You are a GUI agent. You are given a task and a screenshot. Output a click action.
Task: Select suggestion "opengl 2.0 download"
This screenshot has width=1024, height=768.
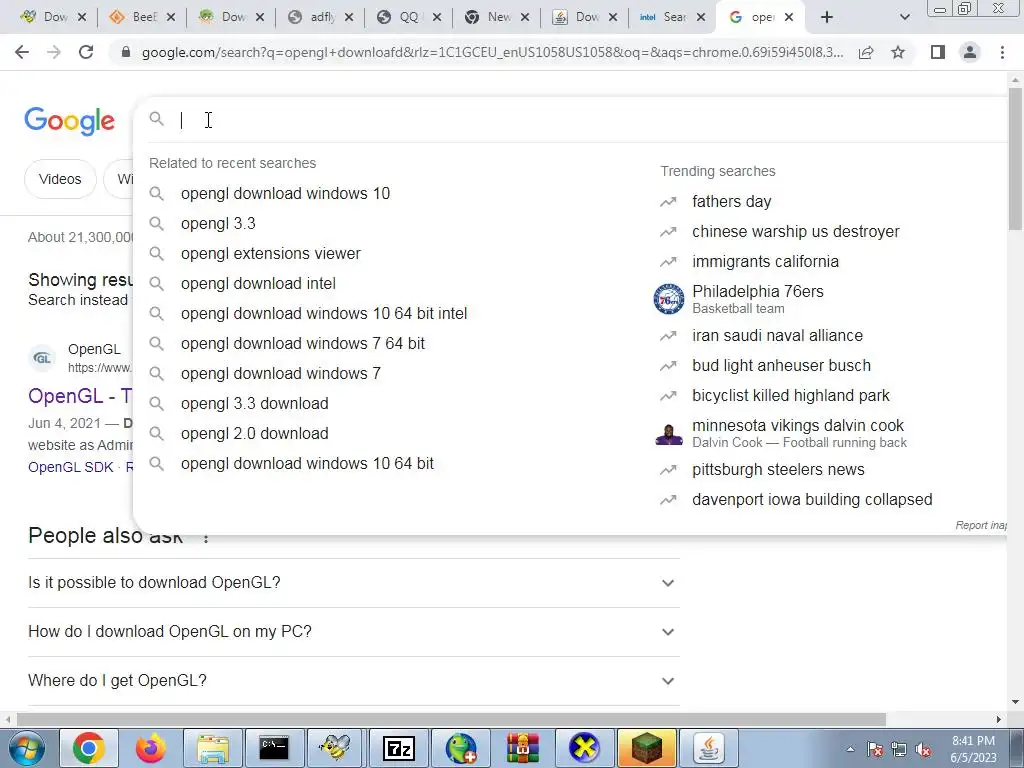pos(254,434)
